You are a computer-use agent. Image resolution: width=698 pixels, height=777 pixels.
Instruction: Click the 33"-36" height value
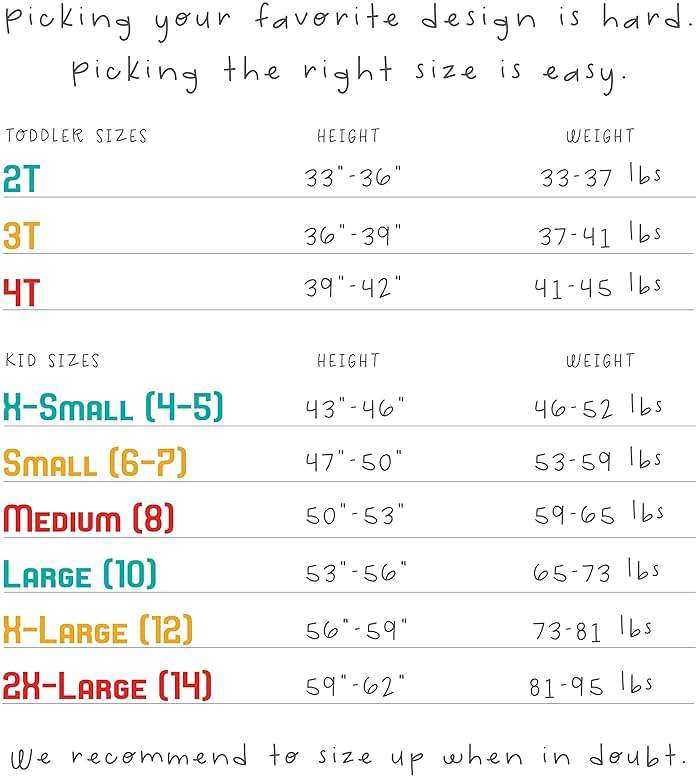[x=353, y=179]
